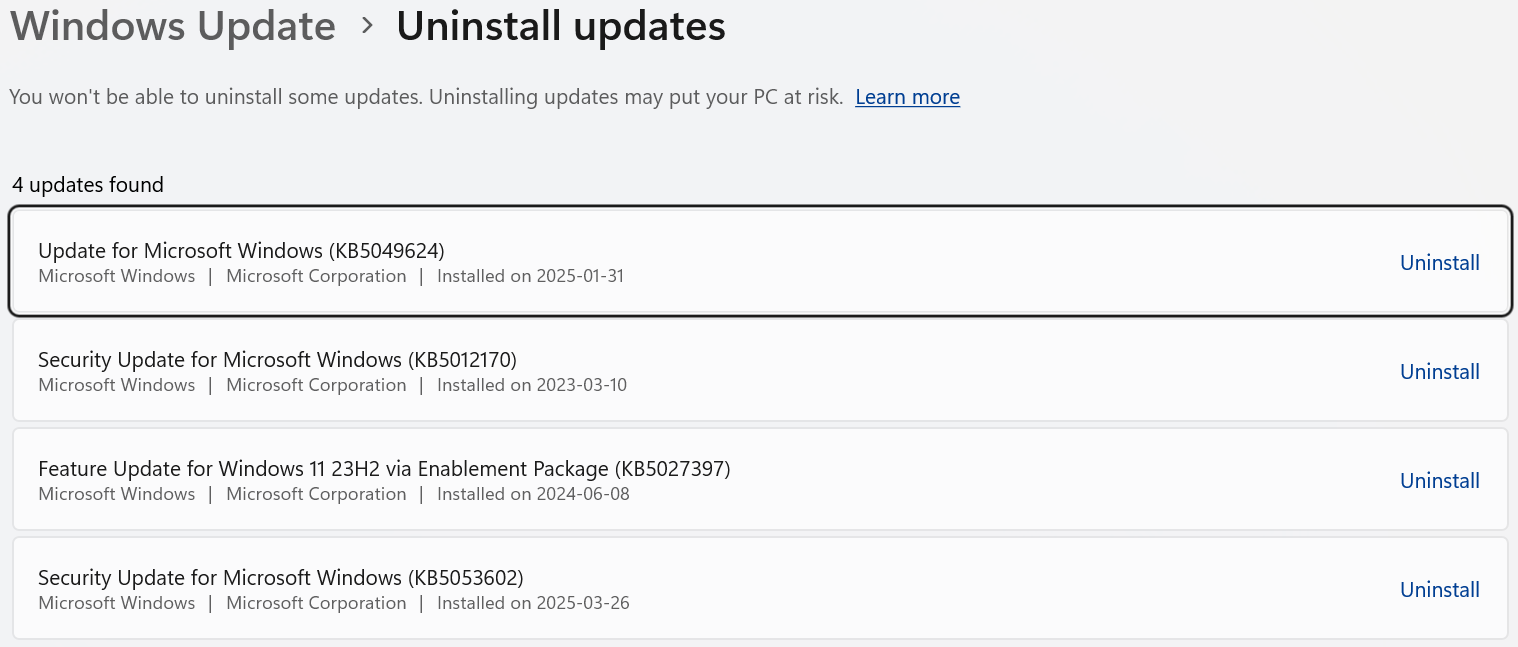Click Microsoft Corporation under KB5027397
Screen dimensions: 1518x647
pos(316,494)
